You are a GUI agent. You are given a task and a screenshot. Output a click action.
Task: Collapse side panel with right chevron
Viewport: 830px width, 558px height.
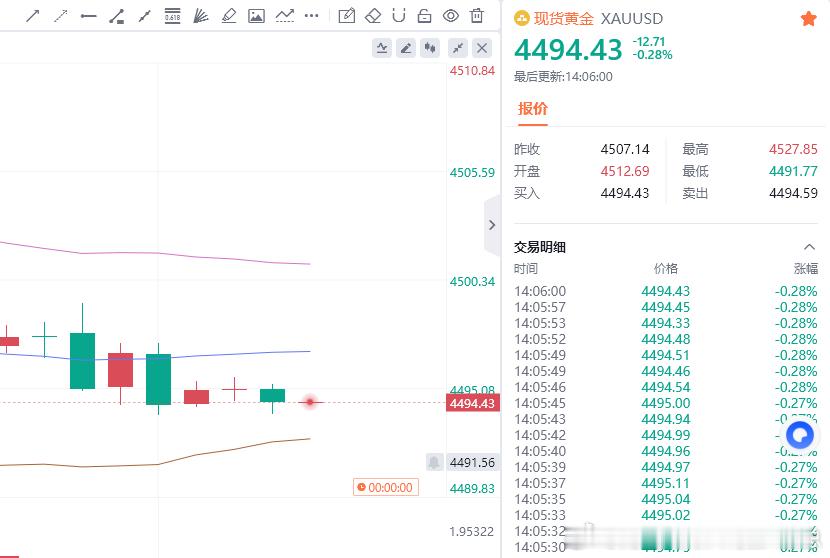point(492,225)
